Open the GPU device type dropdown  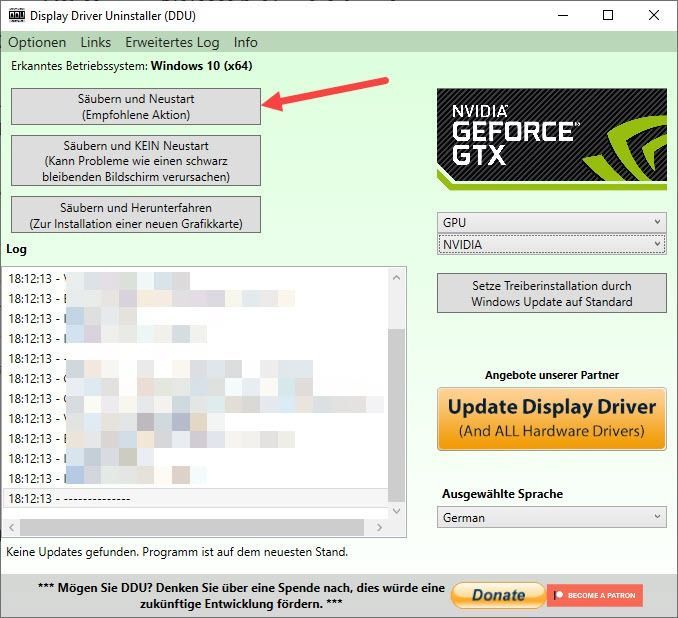pyautogui.click(x=552, y=223)
